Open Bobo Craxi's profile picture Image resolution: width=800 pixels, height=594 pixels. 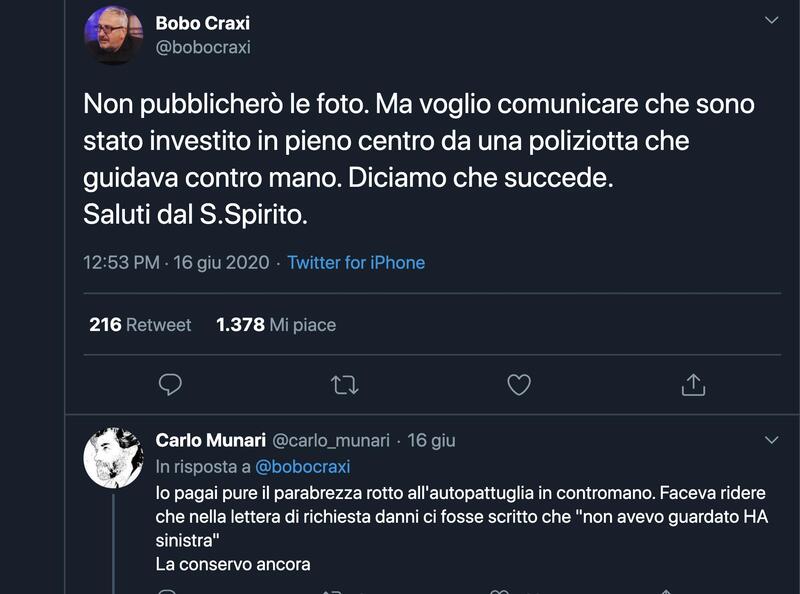point(113,35)
